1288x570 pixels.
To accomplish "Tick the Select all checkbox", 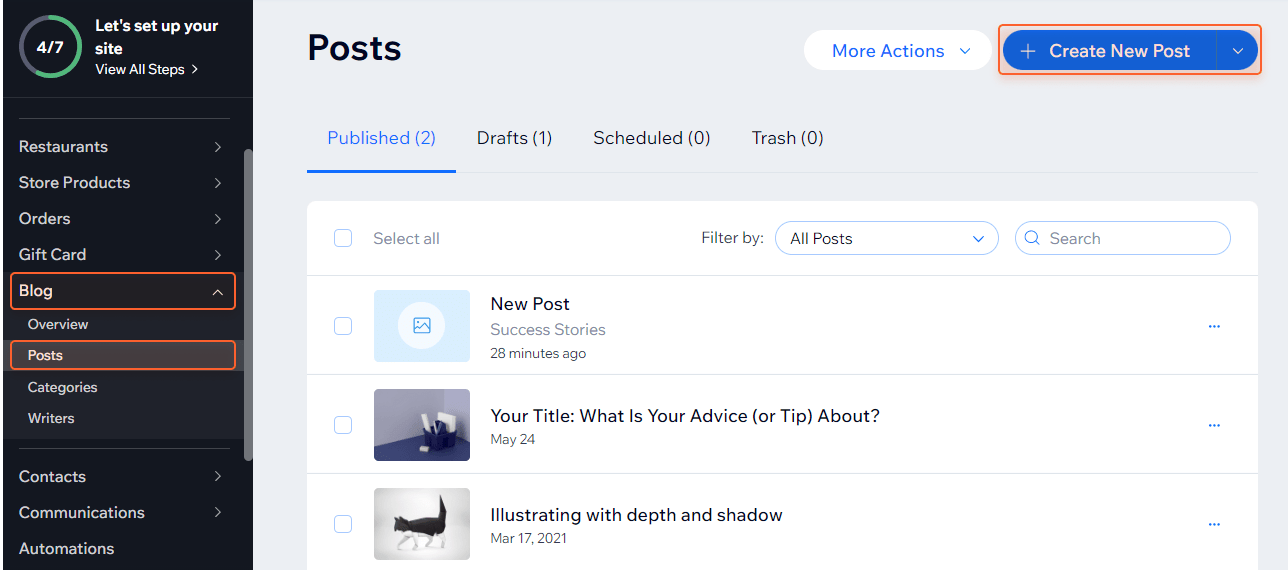I will point(343,238).
